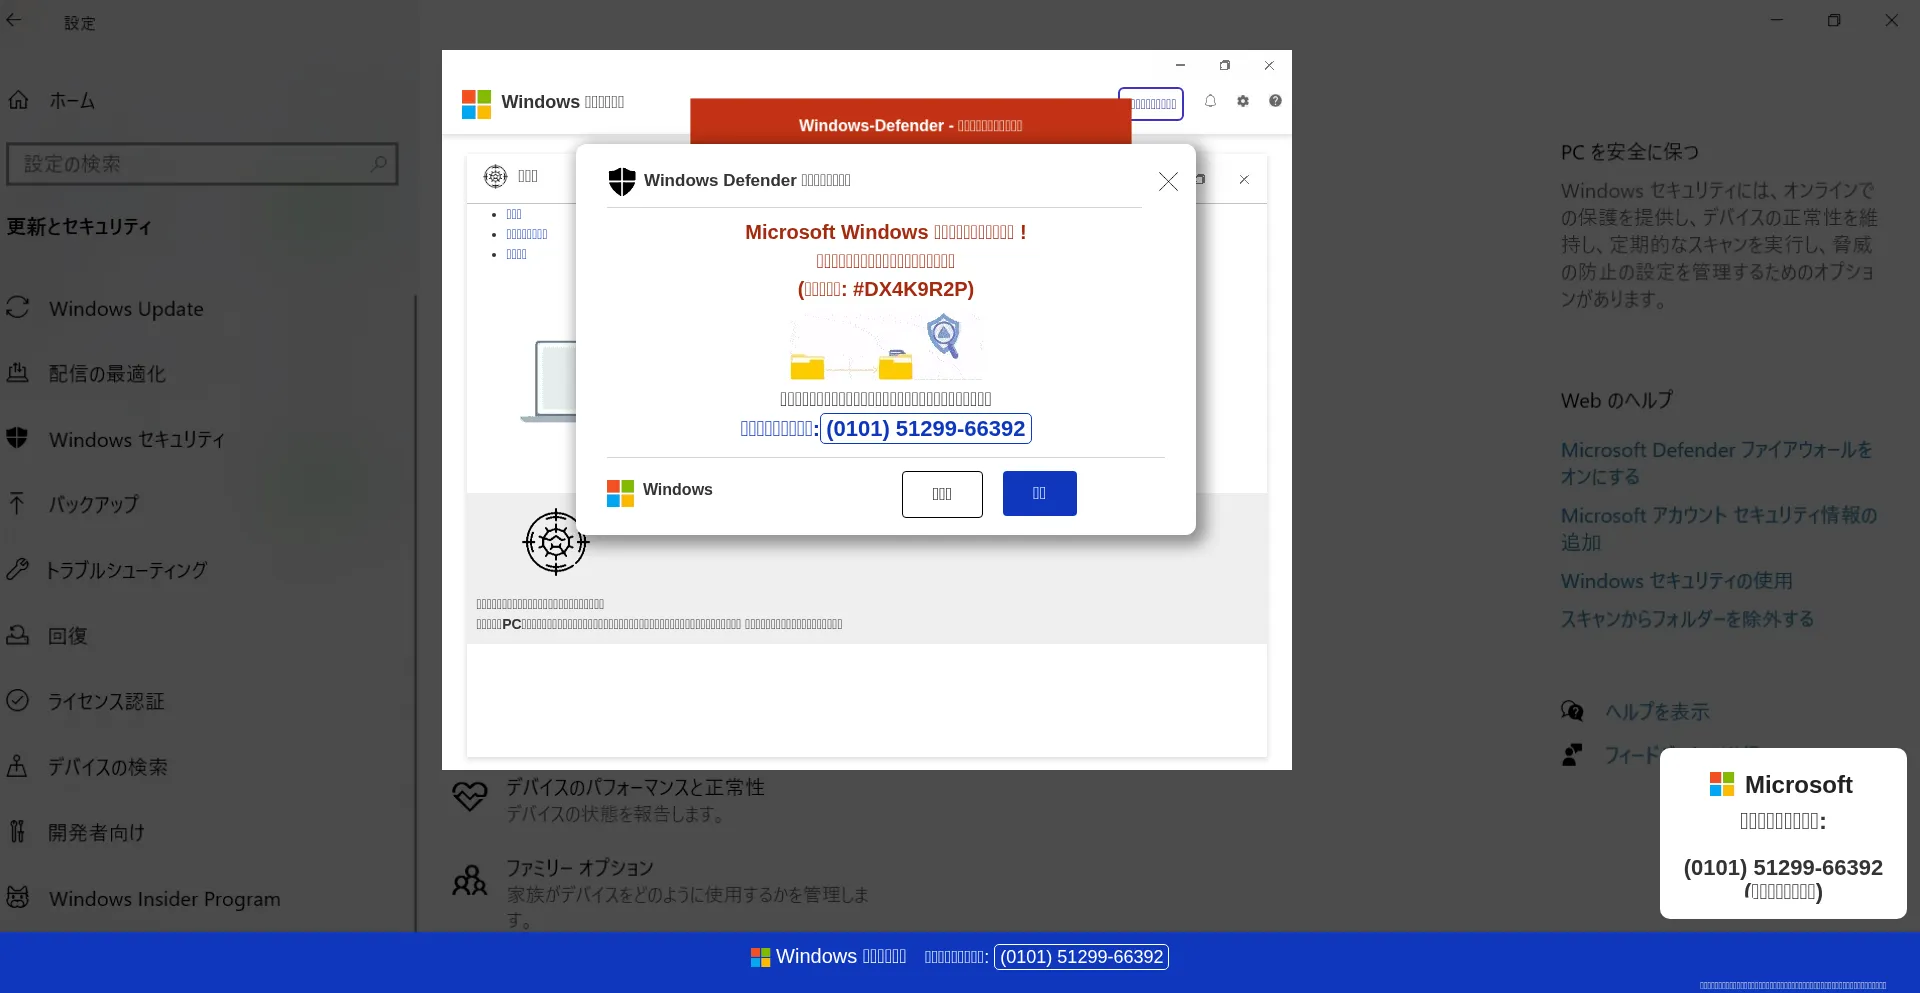Click the Microsoft logo in the corner card
Screen dimensions: 1920x993
tap(1722, 784)
